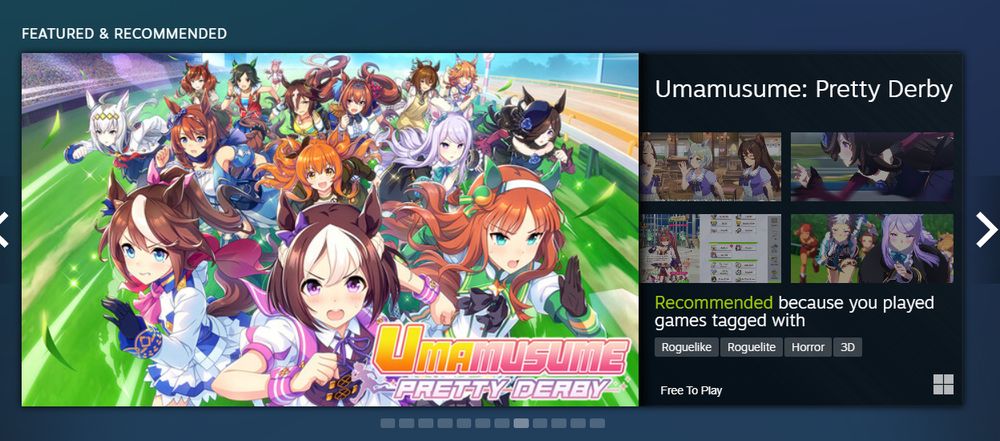The width and height of the screenshot is (1000, 441).
Task: Jump to the second carousel page dot
Action: click(x=407, y=423)
